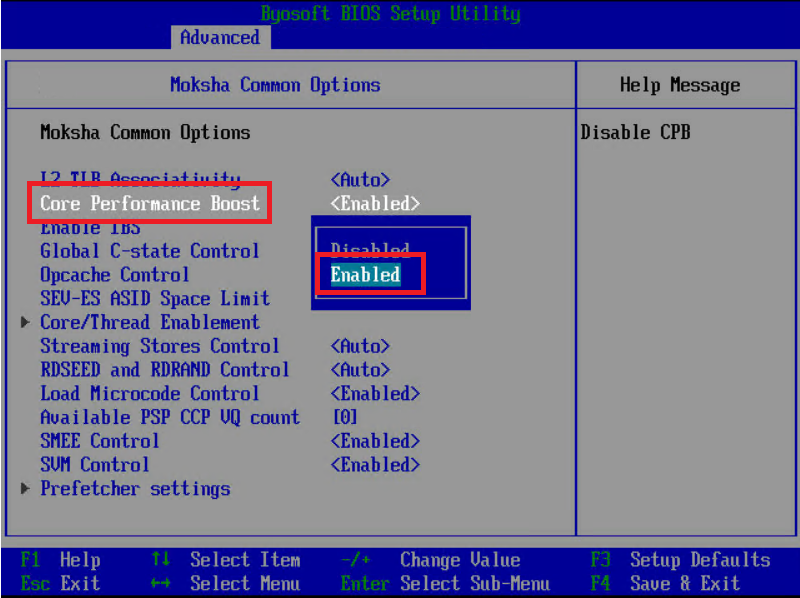The width and height of the screenshot is (800, 598).
Task: Click the F1 Help hint
Action: [60, 560]
